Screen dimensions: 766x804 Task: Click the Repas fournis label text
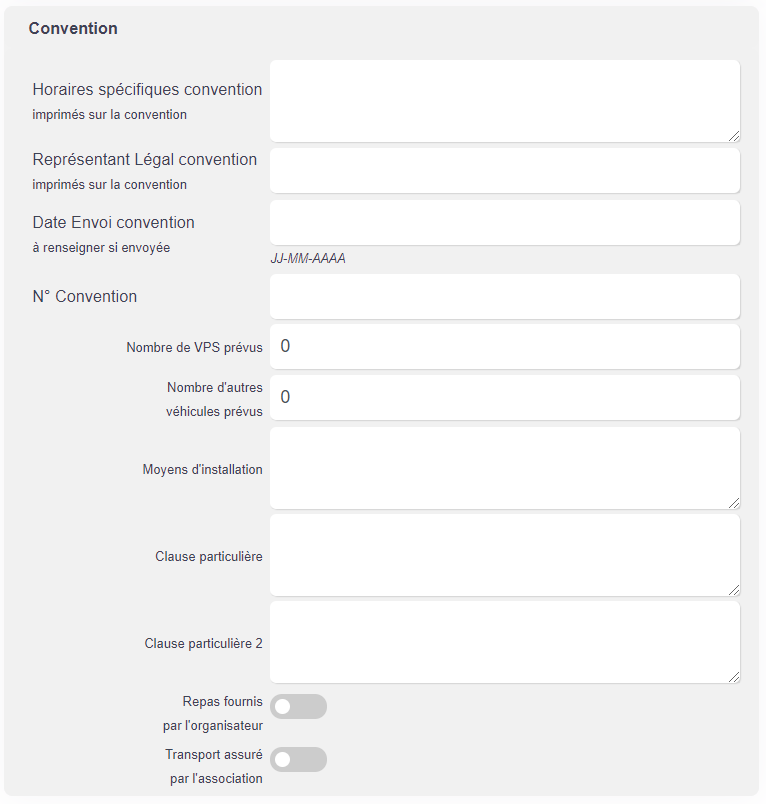click(223, 701)
